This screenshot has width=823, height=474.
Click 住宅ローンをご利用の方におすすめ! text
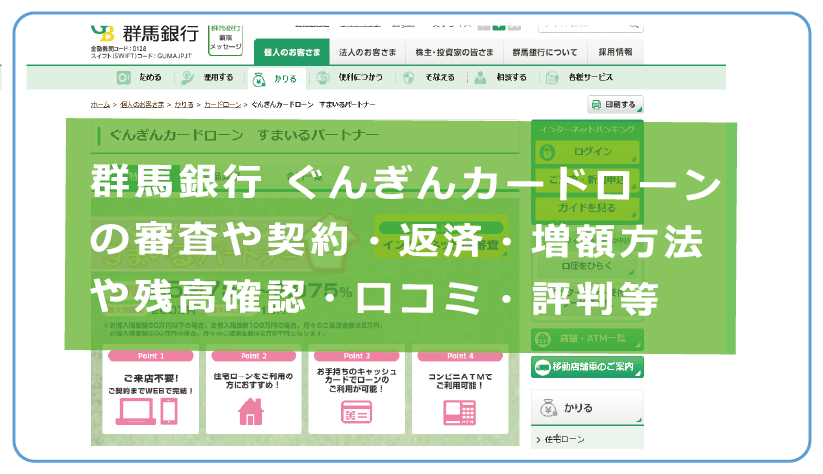(x=254, y=381)
